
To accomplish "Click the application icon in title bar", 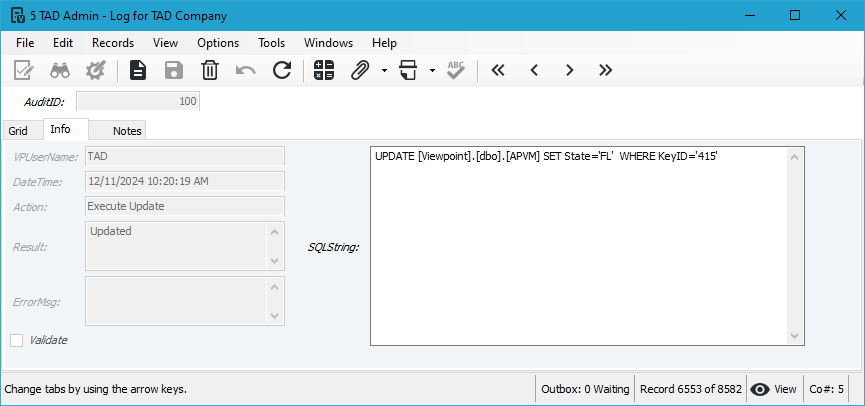I will click(17, 15).
